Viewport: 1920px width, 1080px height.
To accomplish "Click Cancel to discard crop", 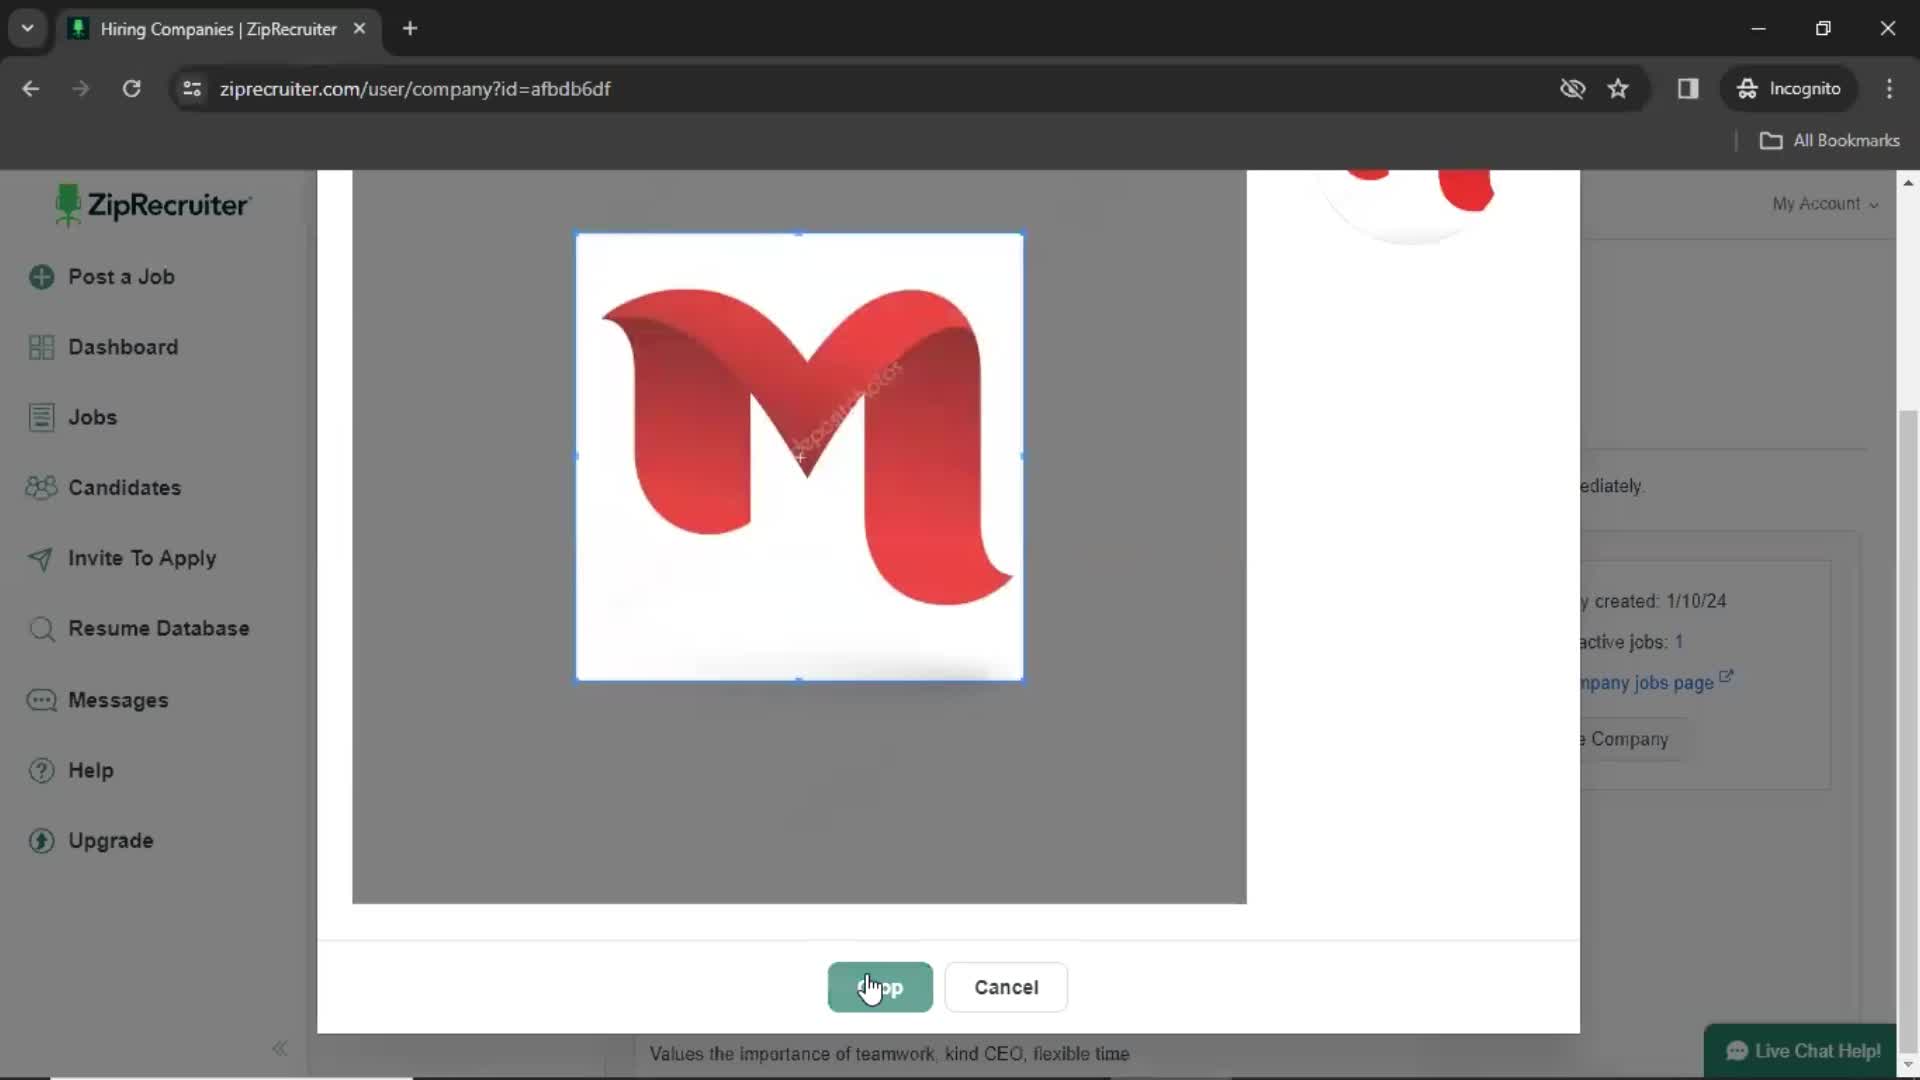I will 1006,986.
